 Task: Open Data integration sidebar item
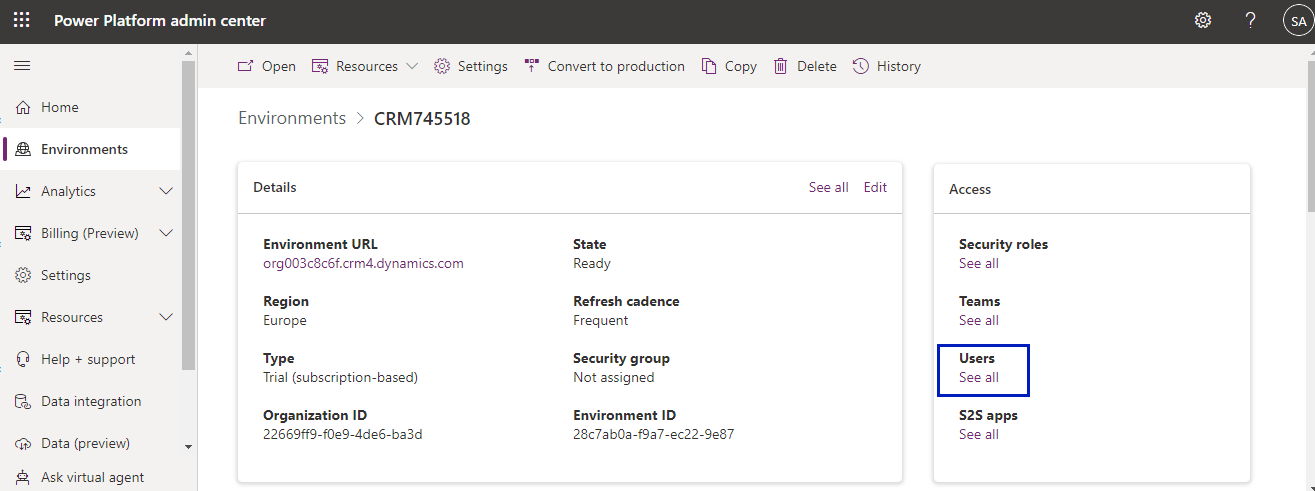[91, 401]
